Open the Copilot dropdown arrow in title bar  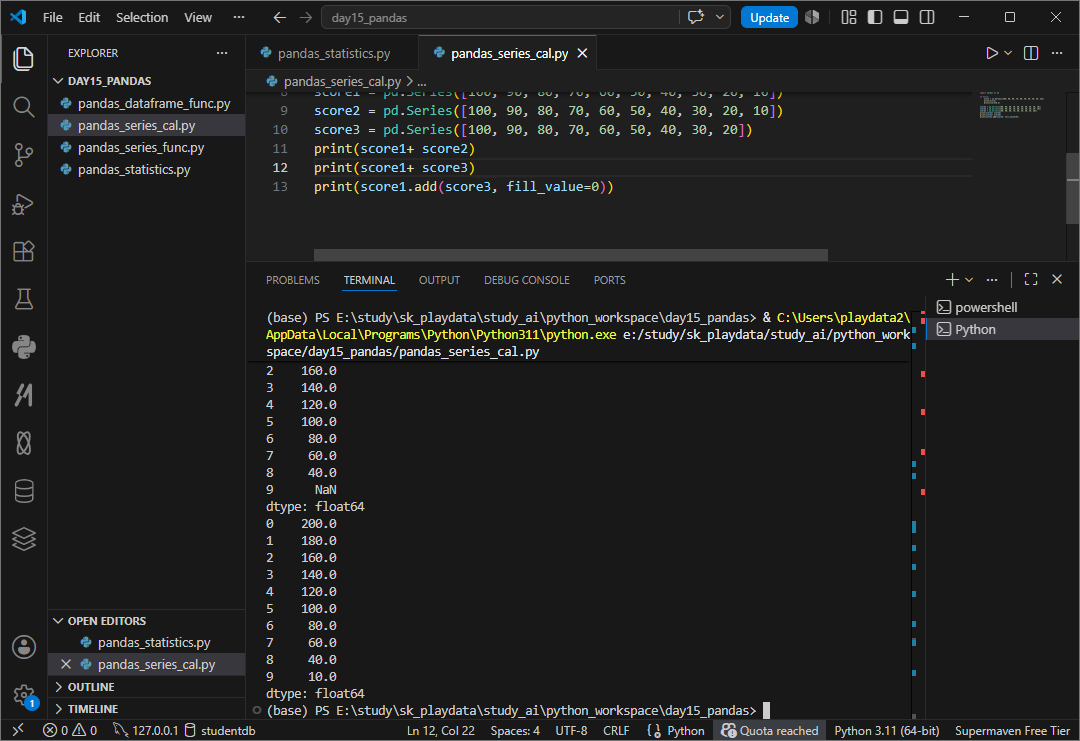point(720,17)
